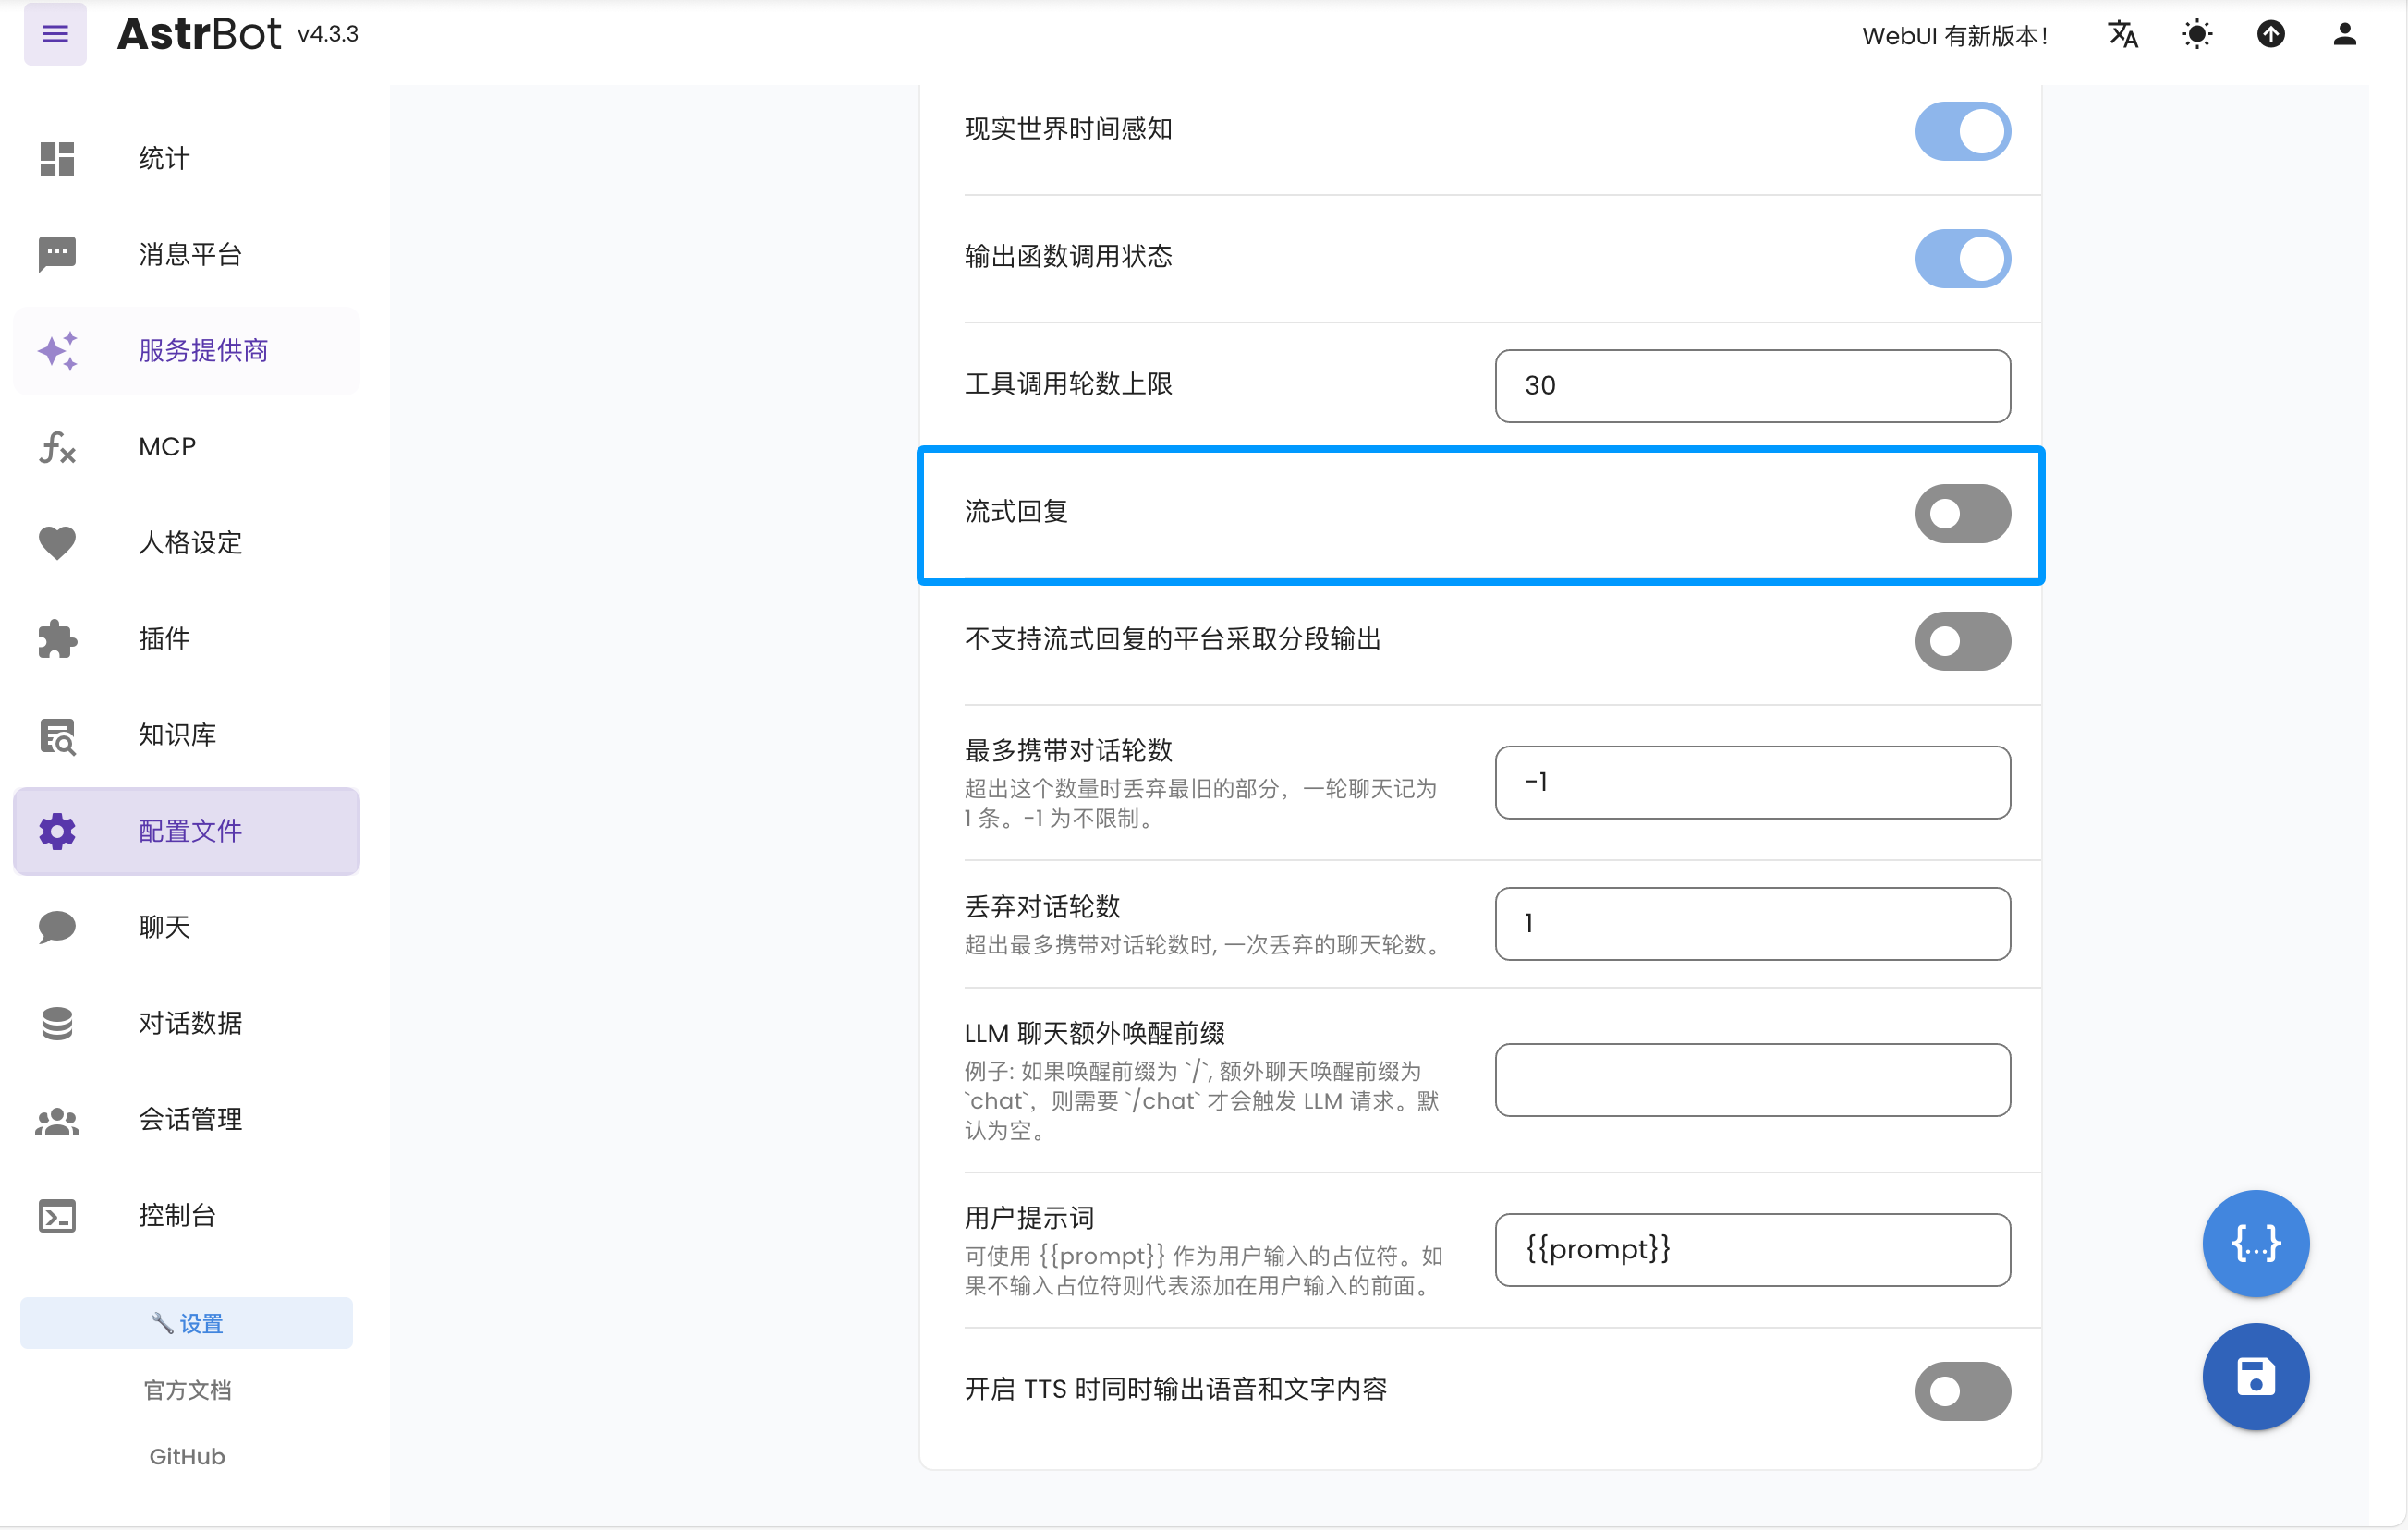Click the floating save button
Viewport: 2408px width, 1530px height.
(x=2255, y=1376)
